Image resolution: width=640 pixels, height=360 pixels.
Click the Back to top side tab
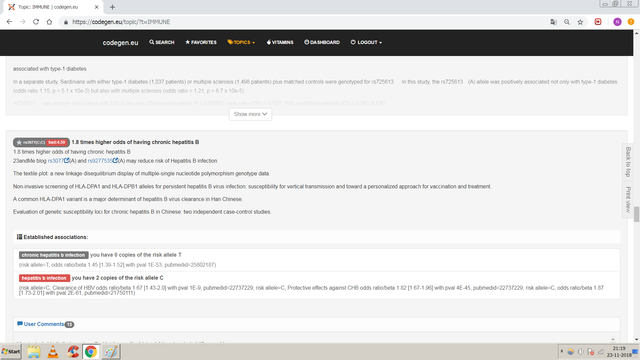tap(628, 162)
